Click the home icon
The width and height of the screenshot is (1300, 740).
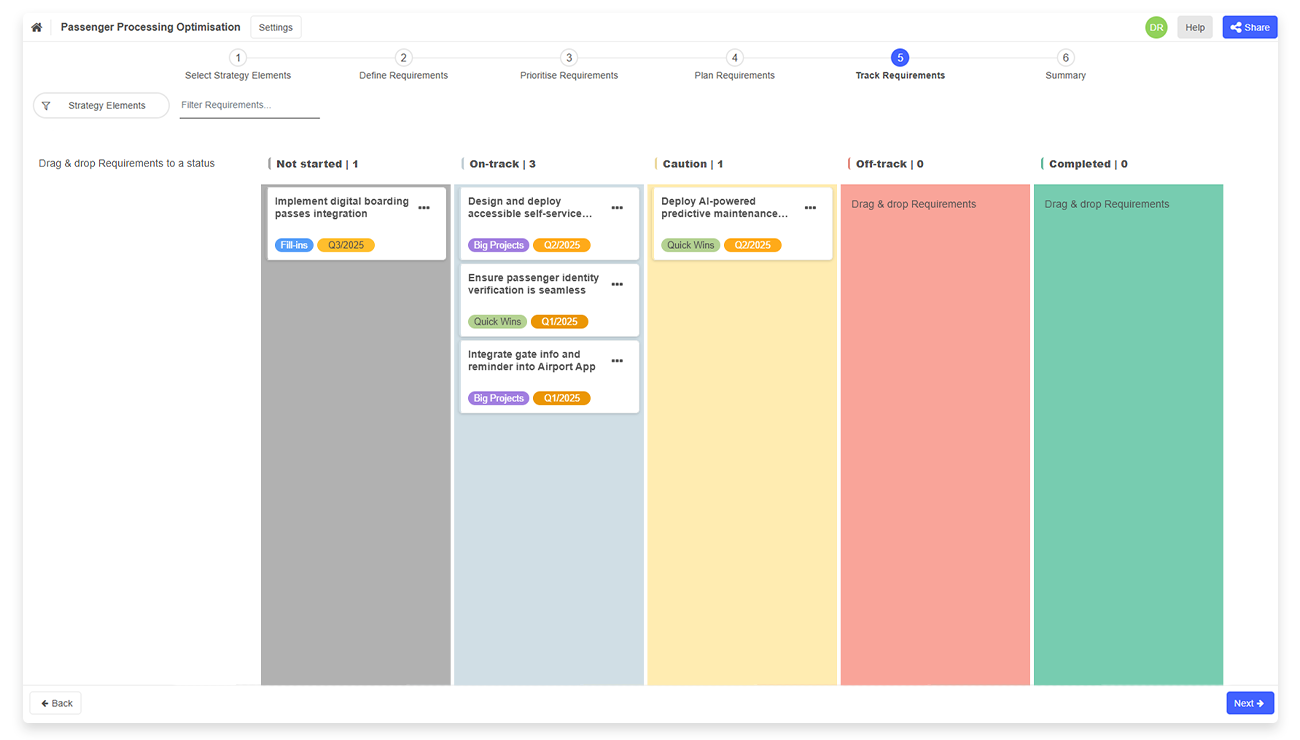37,27
